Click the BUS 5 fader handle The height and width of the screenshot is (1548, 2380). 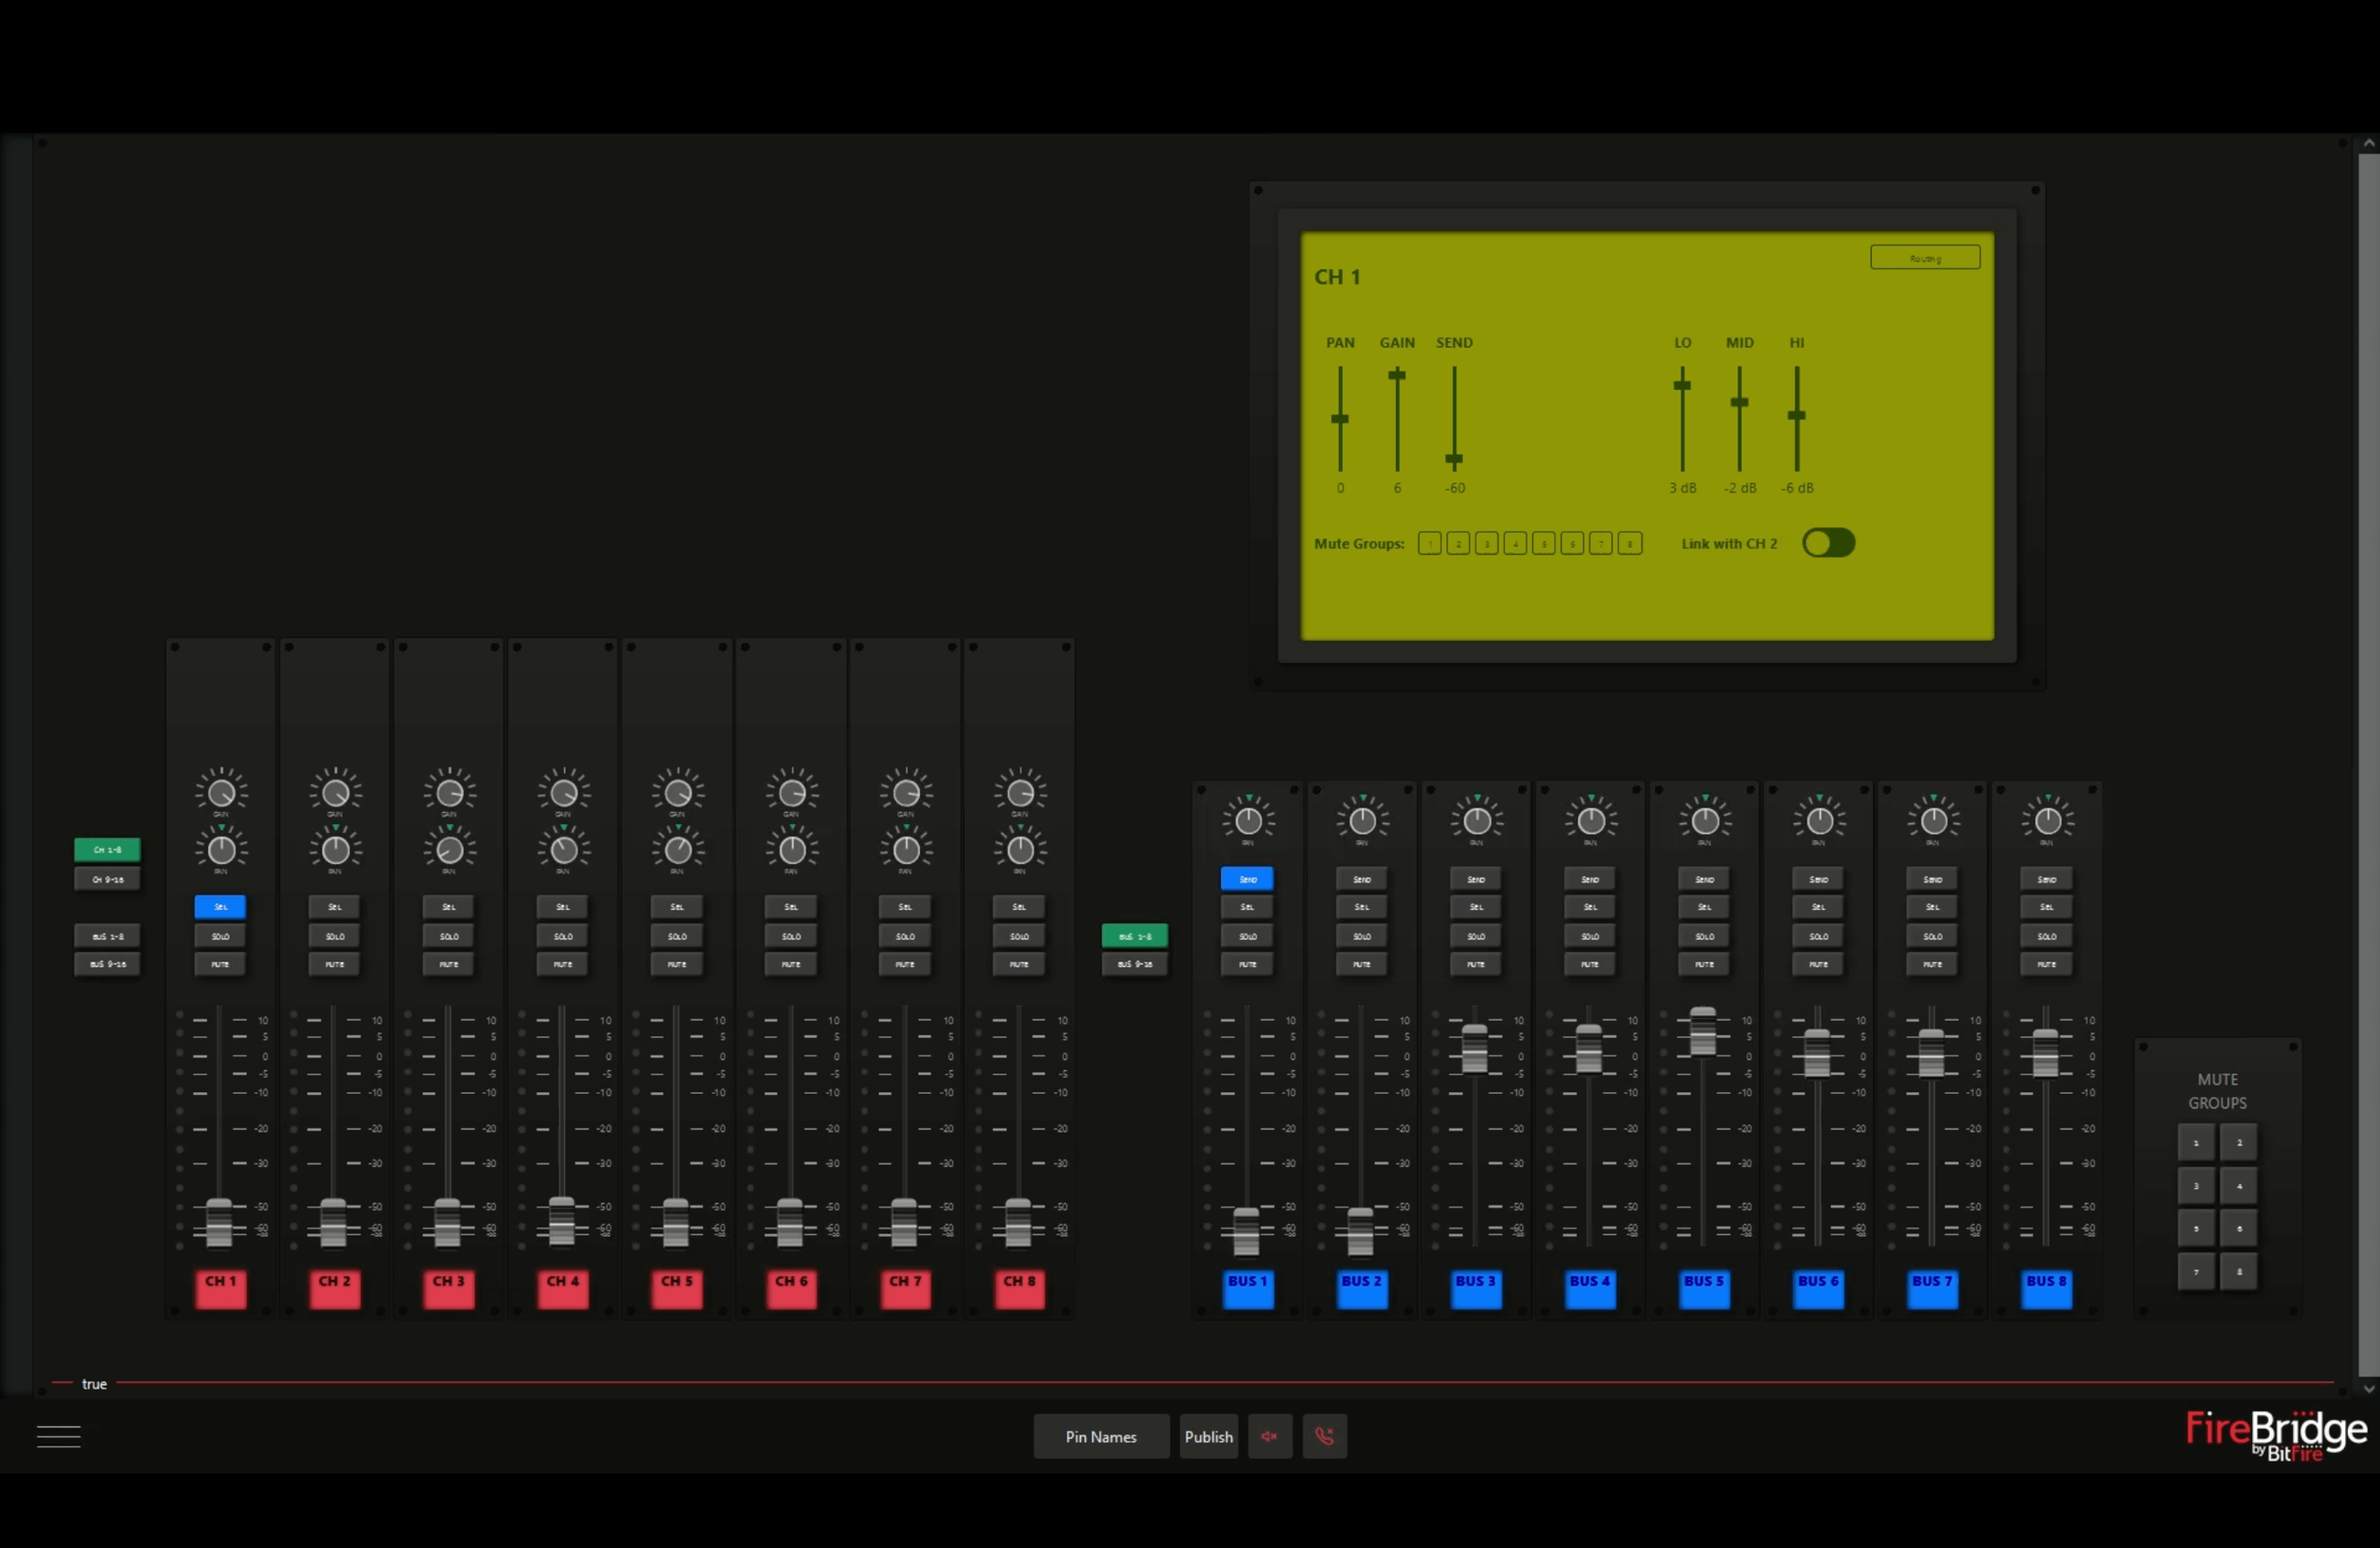click(x=1702, y=1032)
